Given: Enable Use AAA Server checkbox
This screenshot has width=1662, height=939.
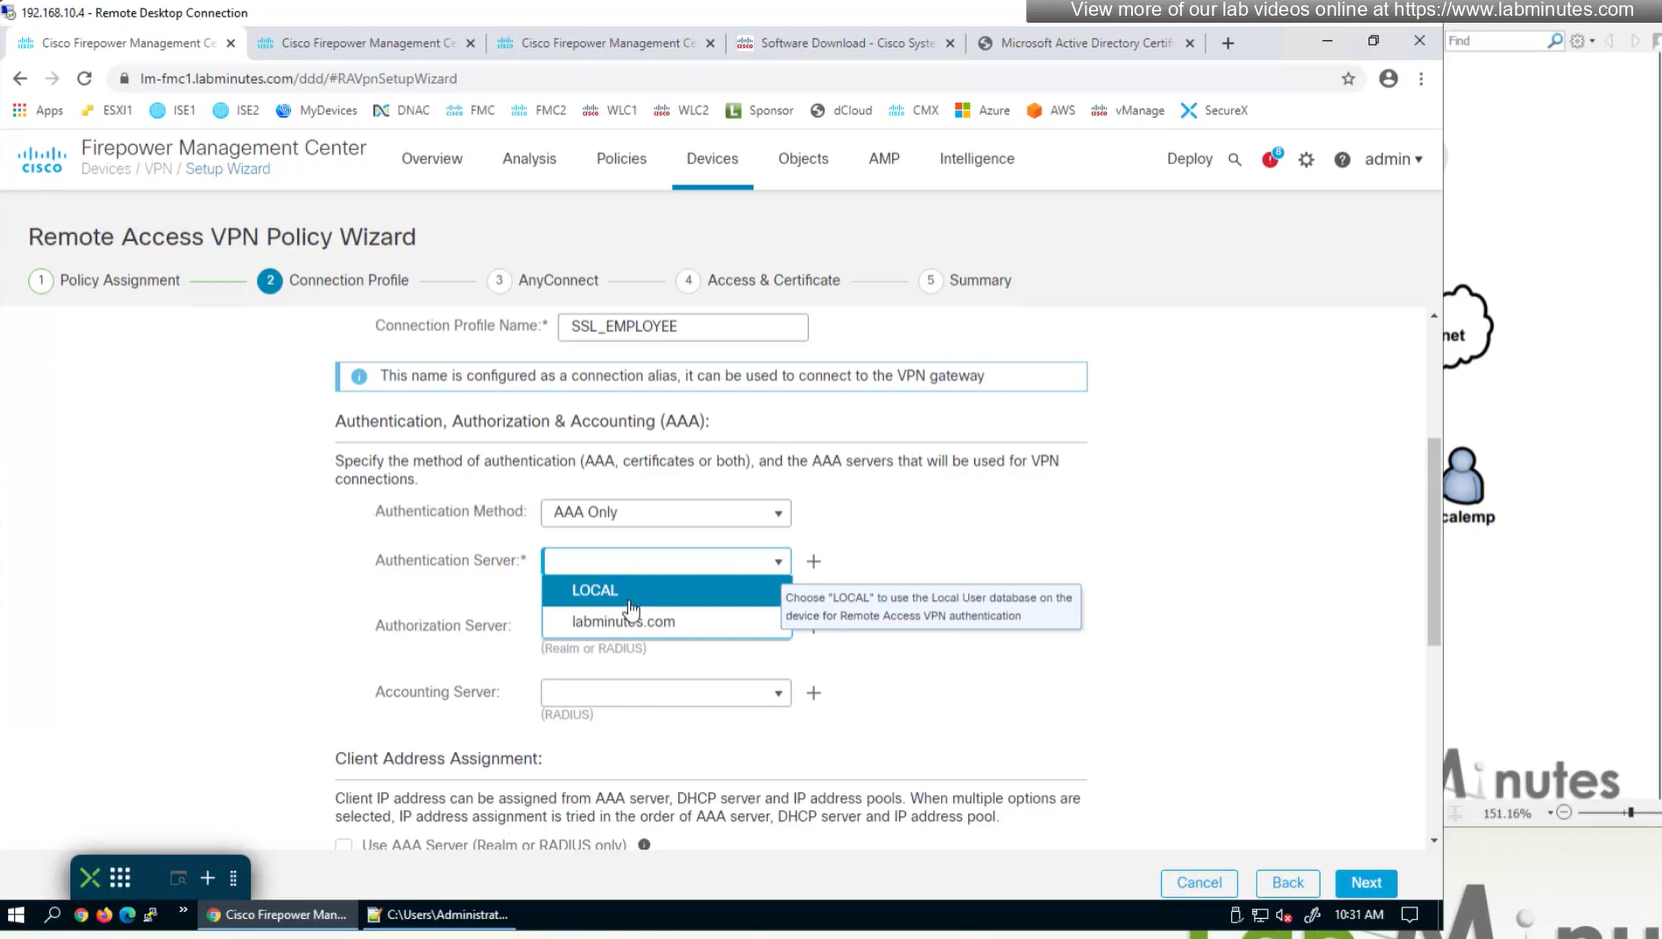Looking at the screenshot, I should click(x=344, y=845).
